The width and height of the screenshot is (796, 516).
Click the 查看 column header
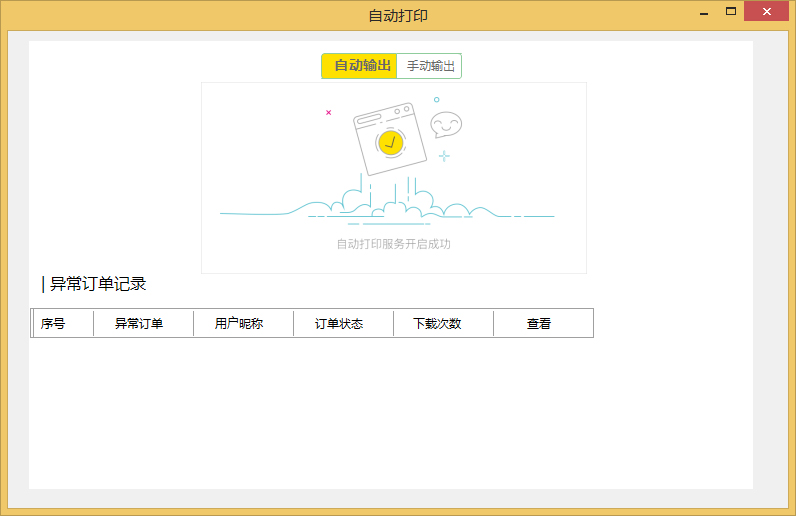tap(539, 324)
